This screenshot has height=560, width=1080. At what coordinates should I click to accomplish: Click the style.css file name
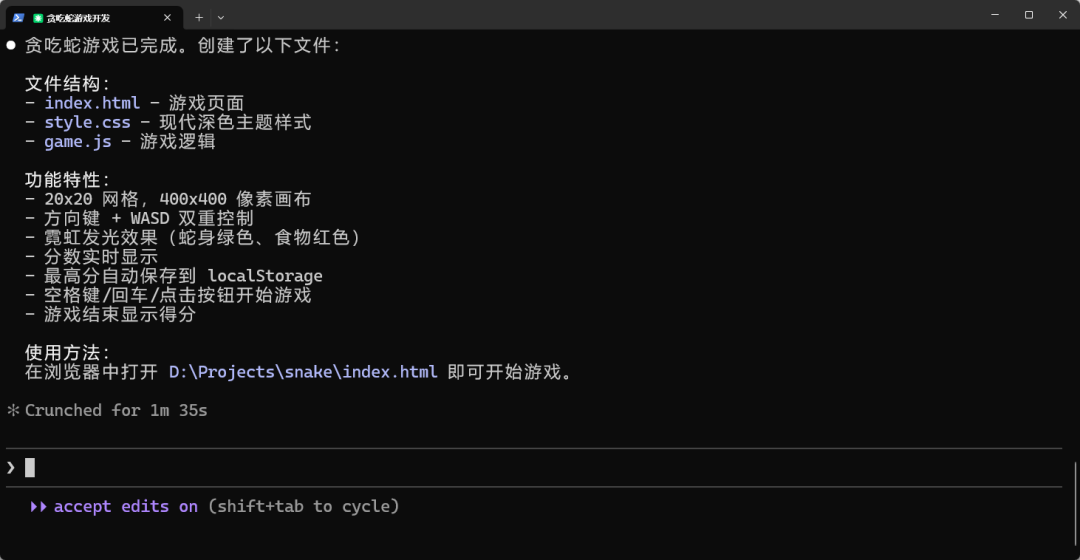click(x=87, y=122)
